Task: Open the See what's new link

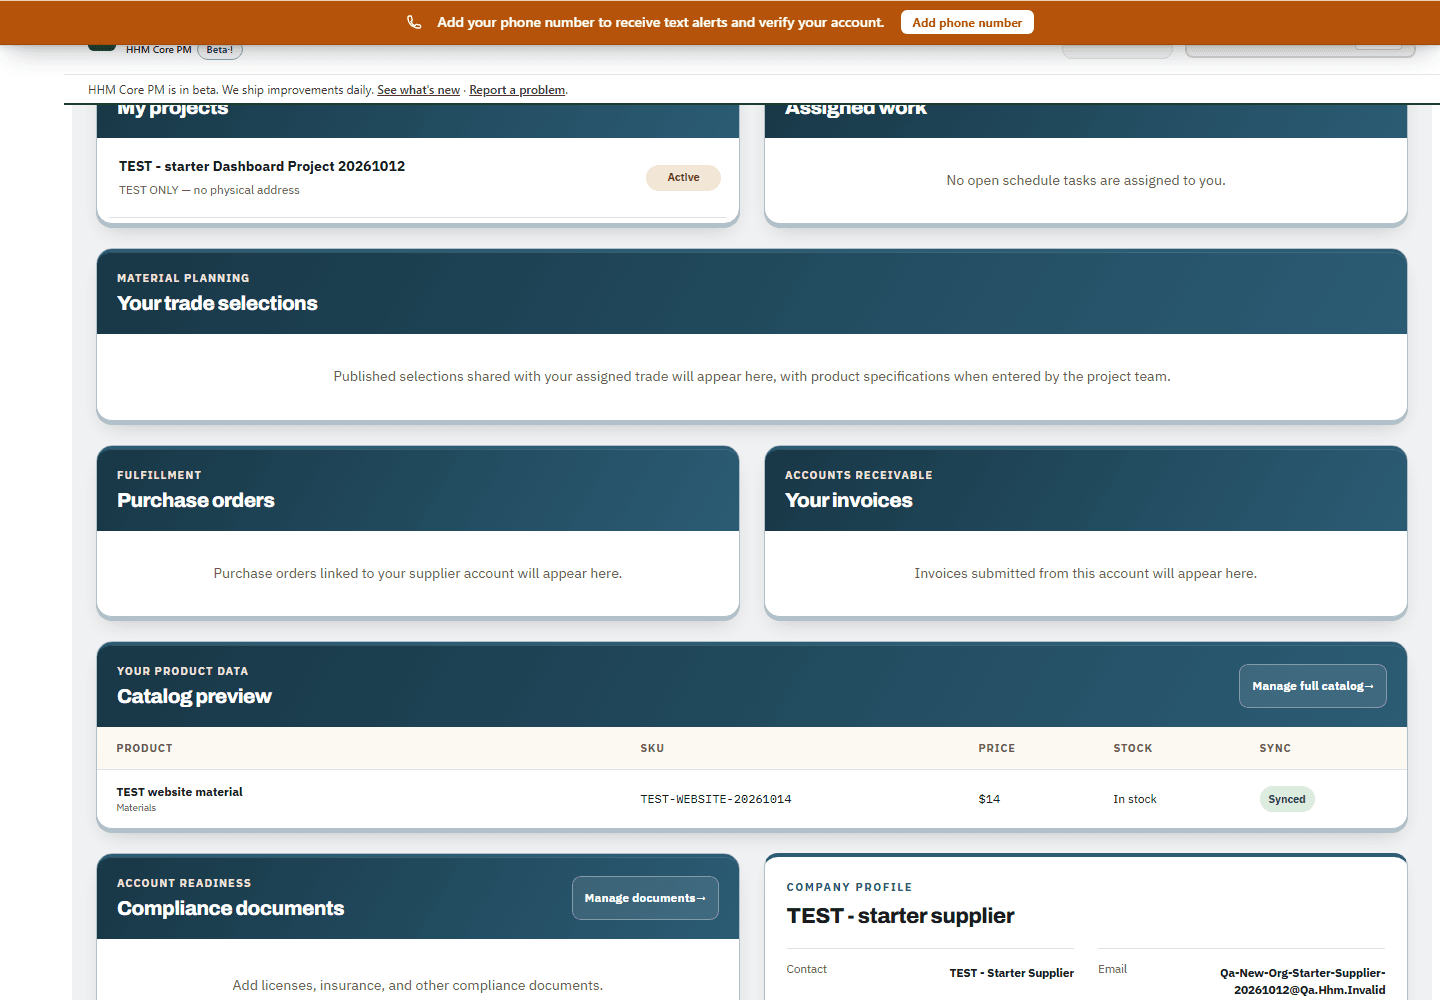Action: (418, 90)
